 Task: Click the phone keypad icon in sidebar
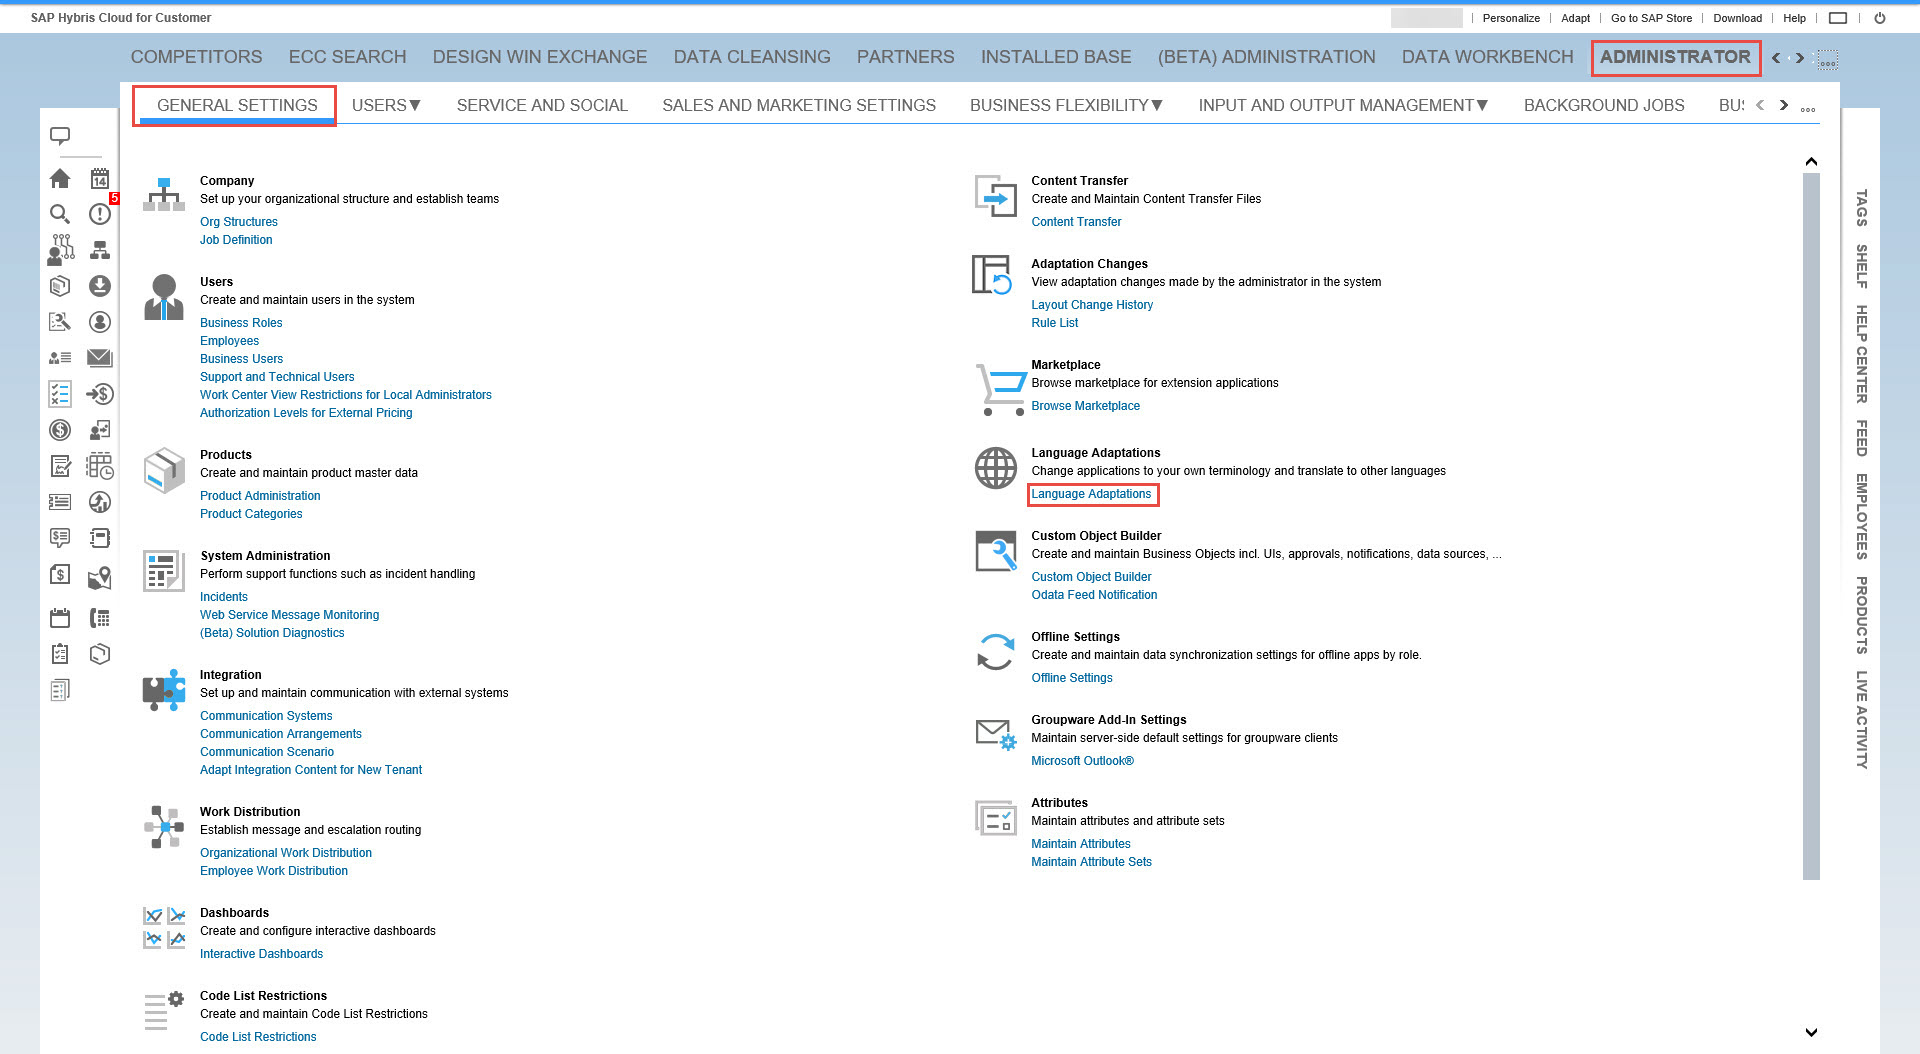tap(100, 618)
